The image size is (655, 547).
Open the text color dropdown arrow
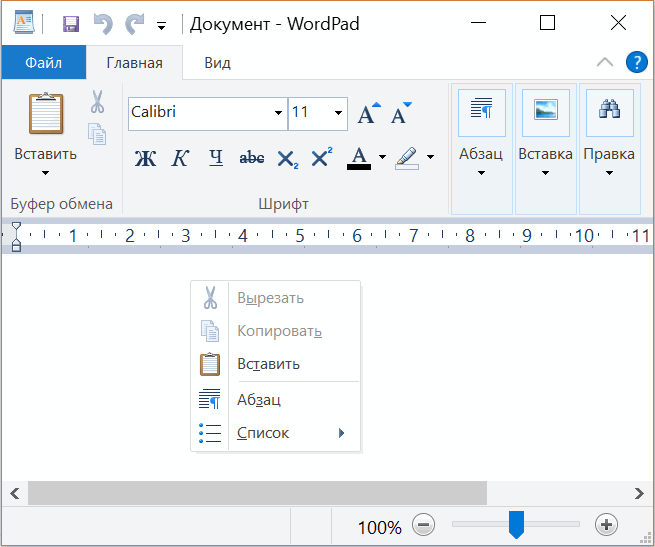(382, 157)
